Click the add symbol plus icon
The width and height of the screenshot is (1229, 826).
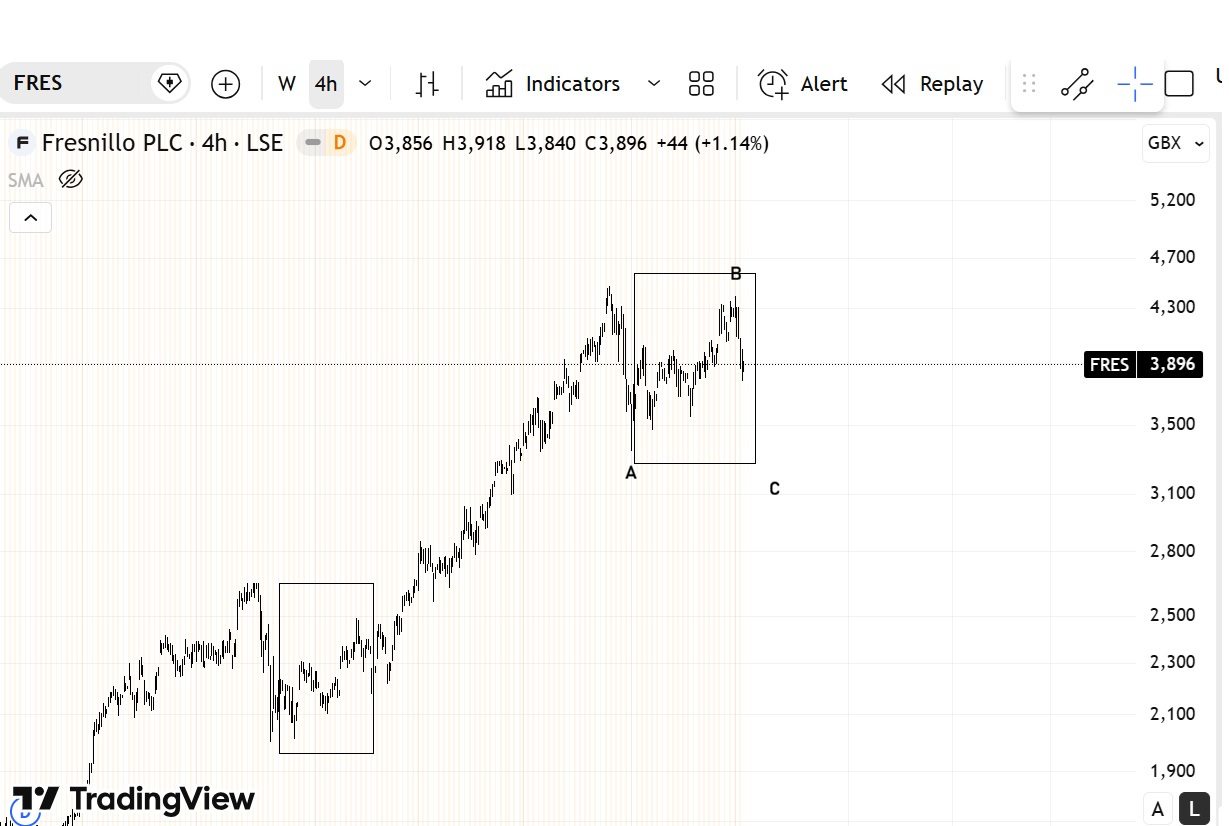click(x=226, y=84)
